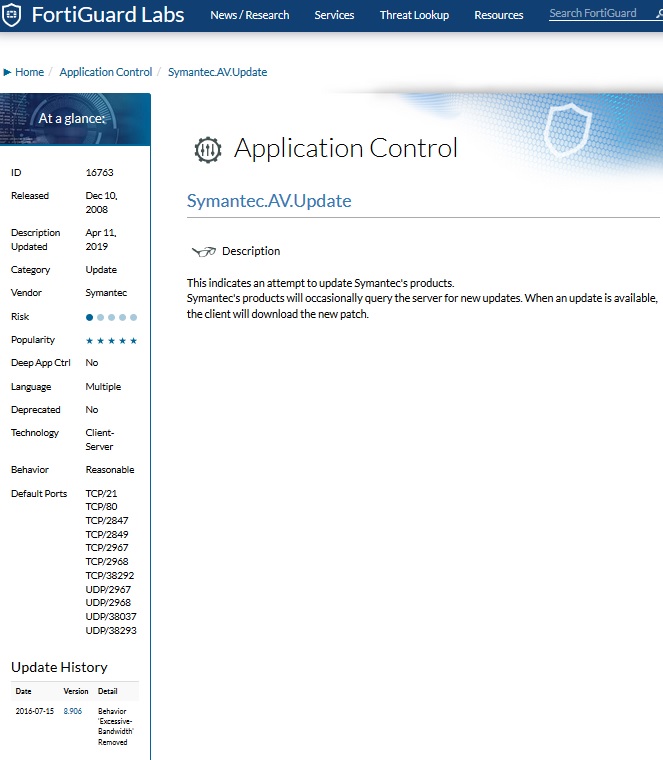Click the Version column header
Image resolution: width=663 pixels, height=760 pixels.
tap(76, 691)
